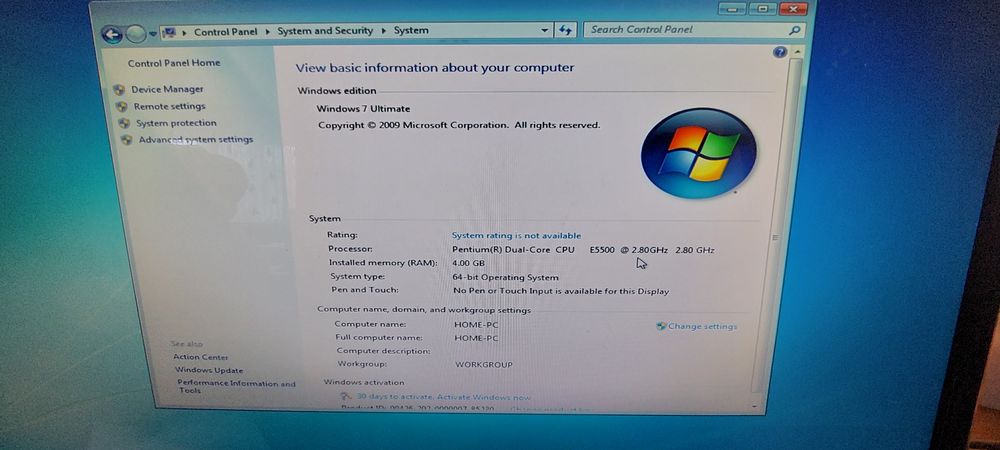Click the shield icon beside Change settings
The width and height of the screenshot is (1000, 450).
click(x=661, y=326)
